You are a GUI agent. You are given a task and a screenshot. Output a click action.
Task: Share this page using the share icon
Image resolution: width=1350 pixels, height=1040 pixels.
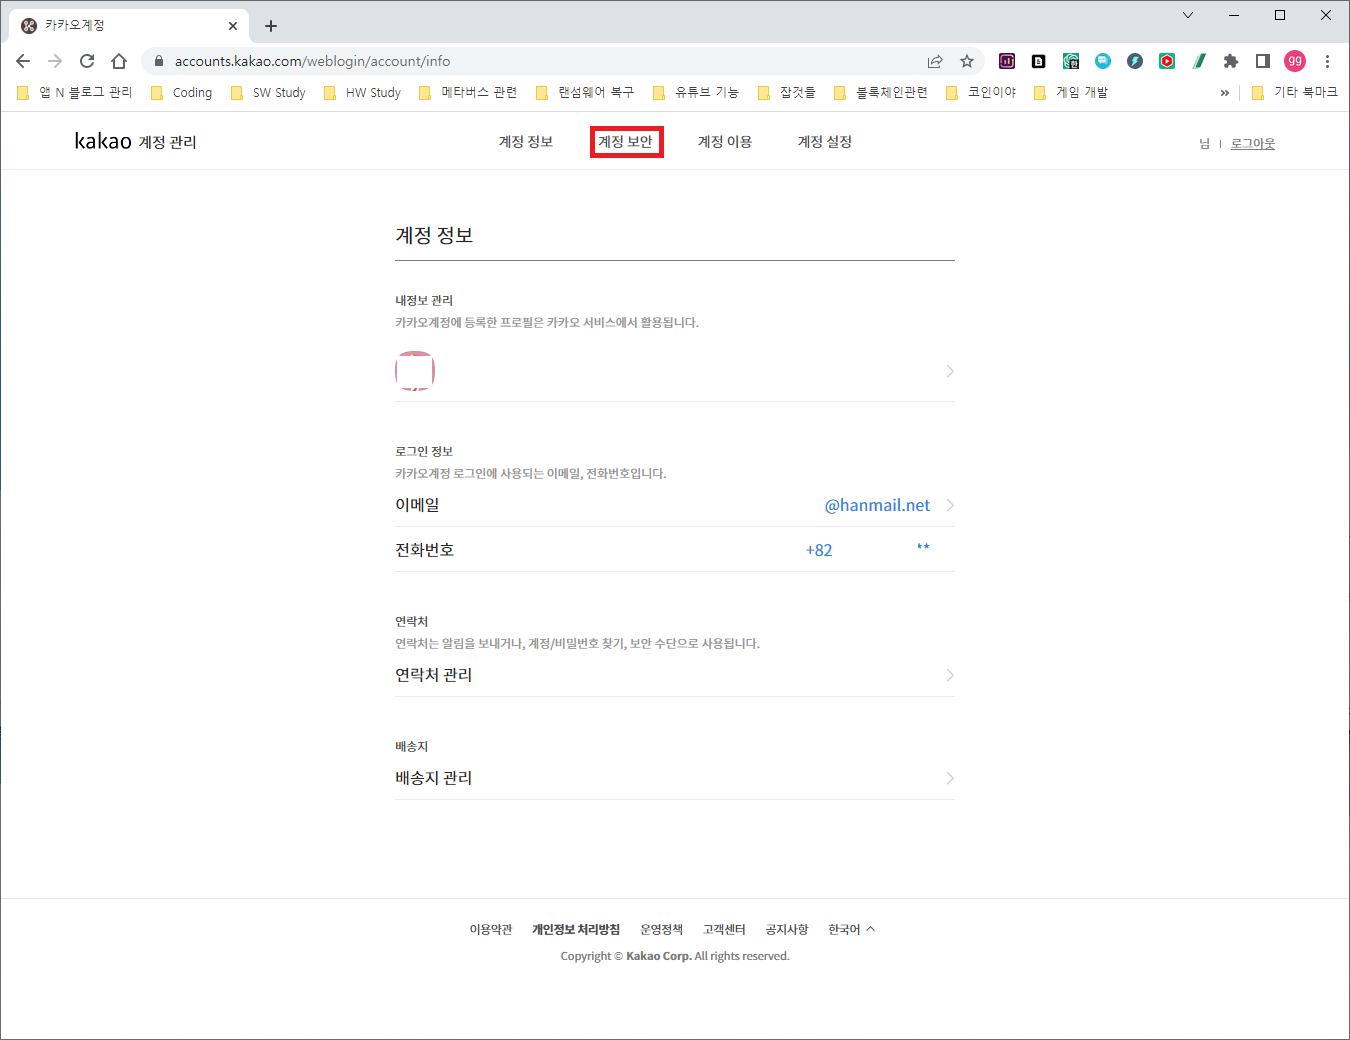pyautogui.click(x=935, y=61)
